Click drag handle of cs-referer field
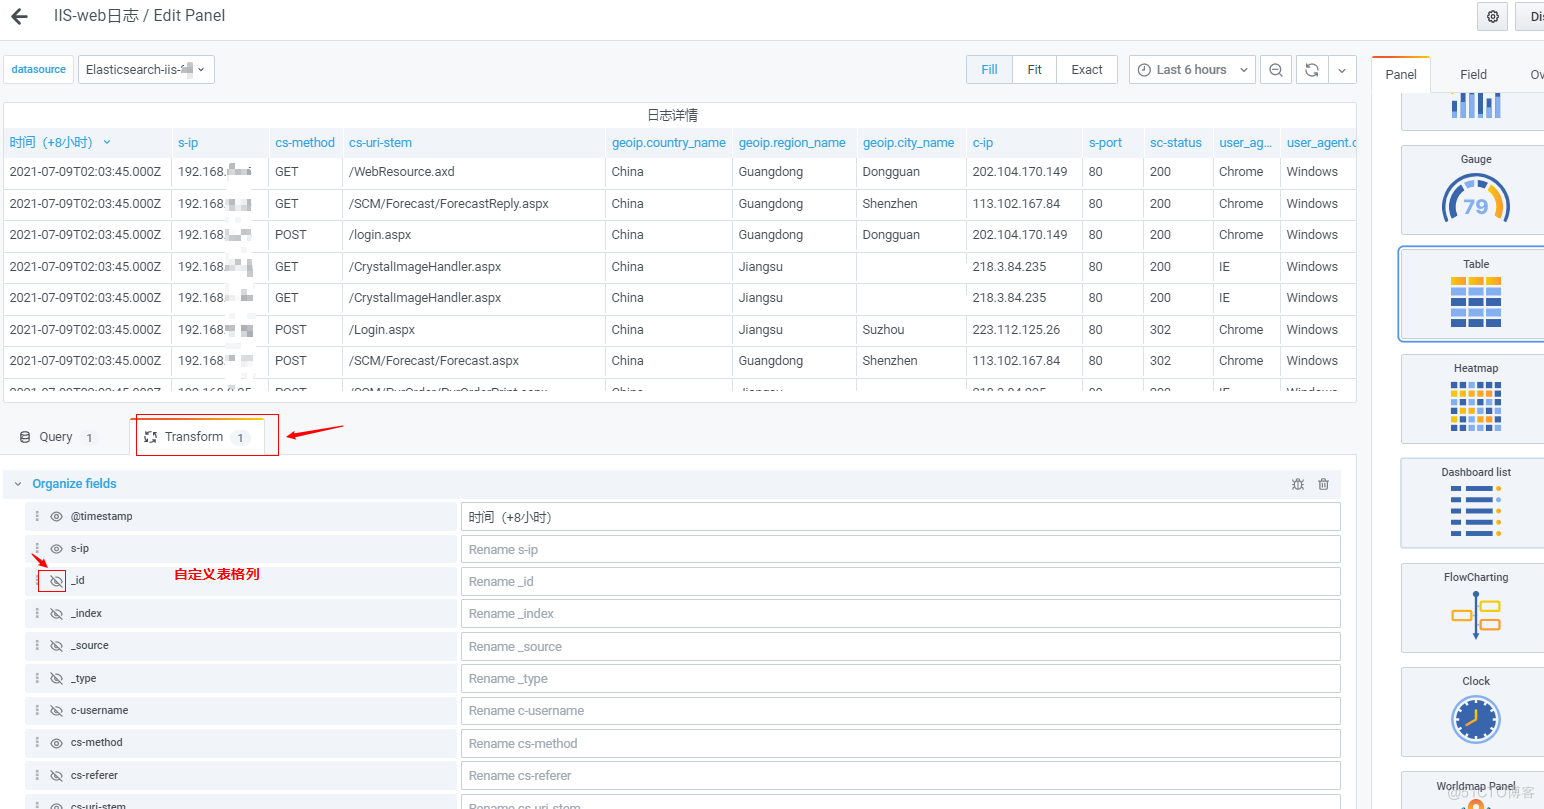 click(x=37, y=775)
